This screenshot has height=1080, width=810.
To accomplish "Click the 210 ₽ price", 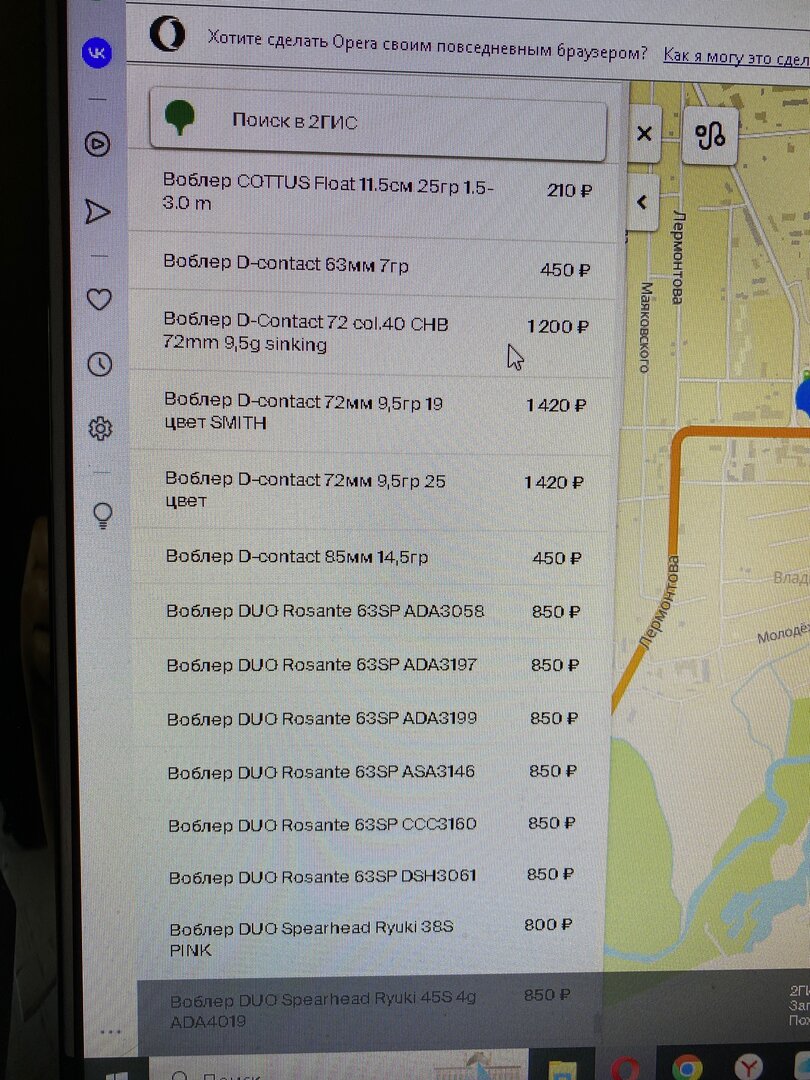I will click(x=570, y=190).
